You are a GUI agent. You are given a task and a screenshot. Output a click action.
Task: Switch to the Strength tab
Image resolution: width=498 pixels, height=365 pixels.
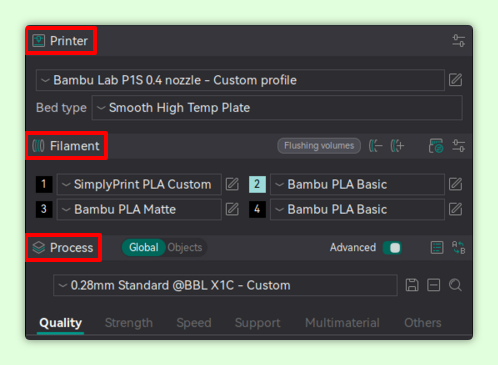click(129, 323)
